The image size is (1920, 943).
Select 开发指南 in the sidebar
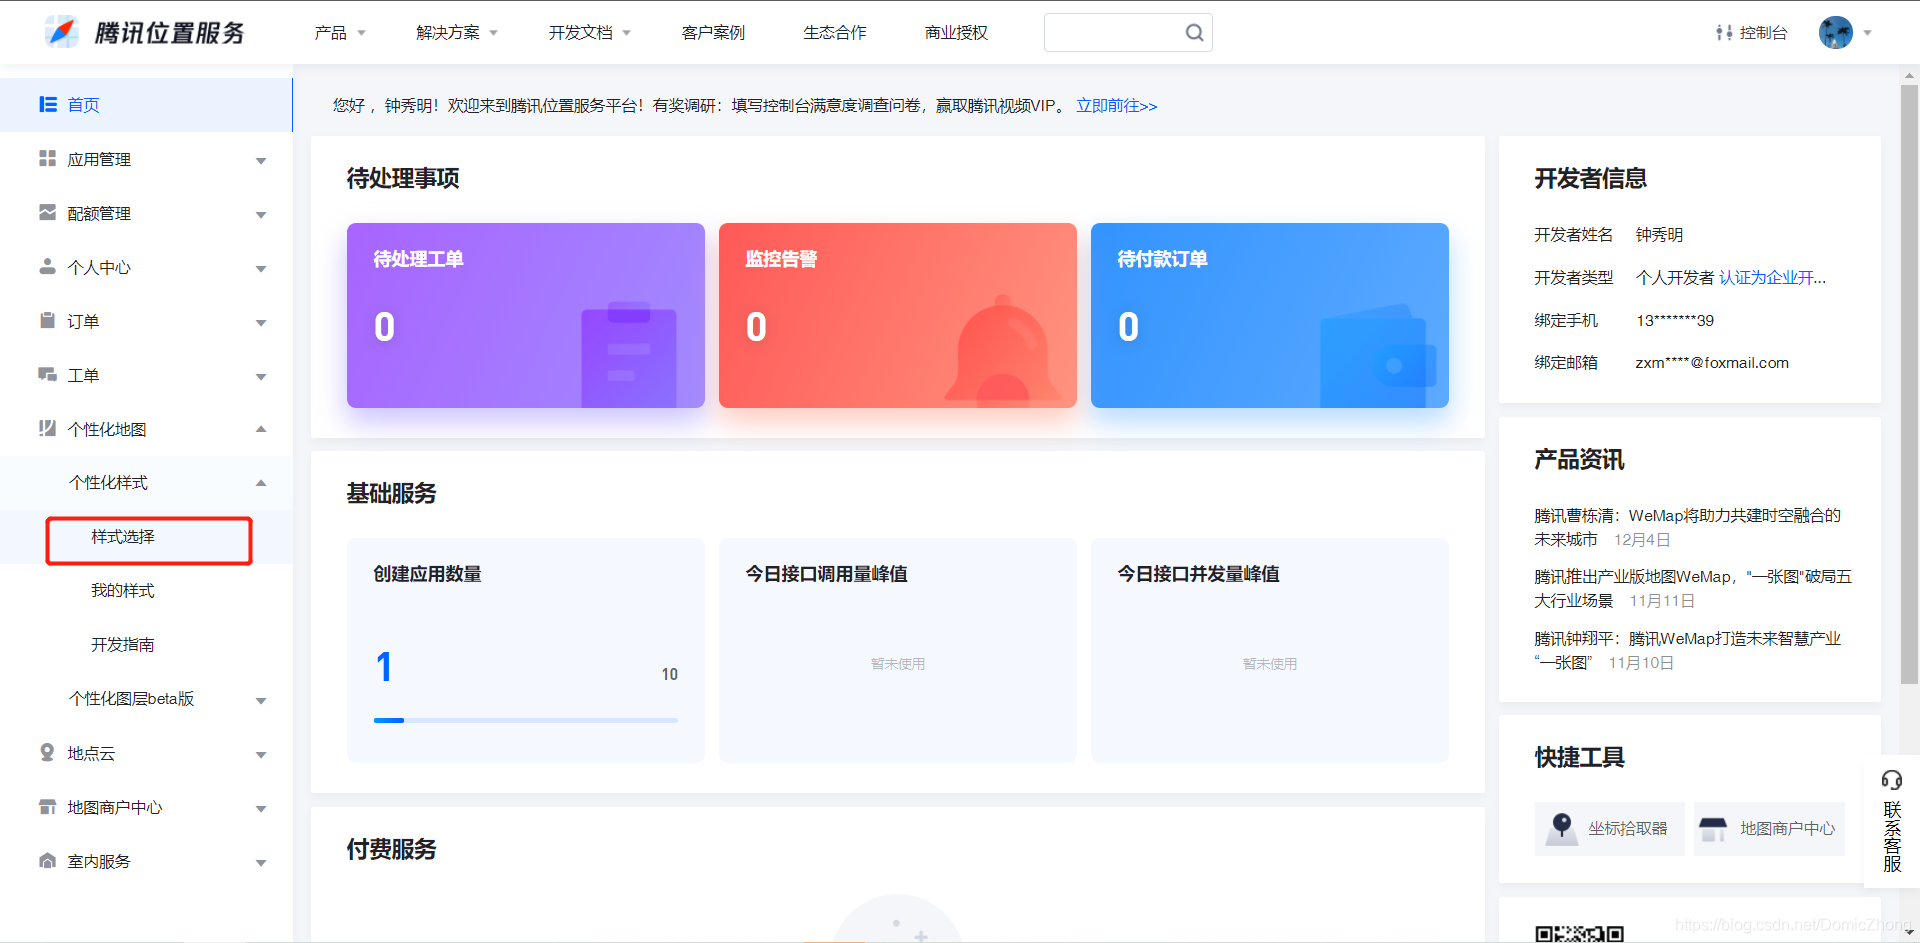(x=123, y=645)
